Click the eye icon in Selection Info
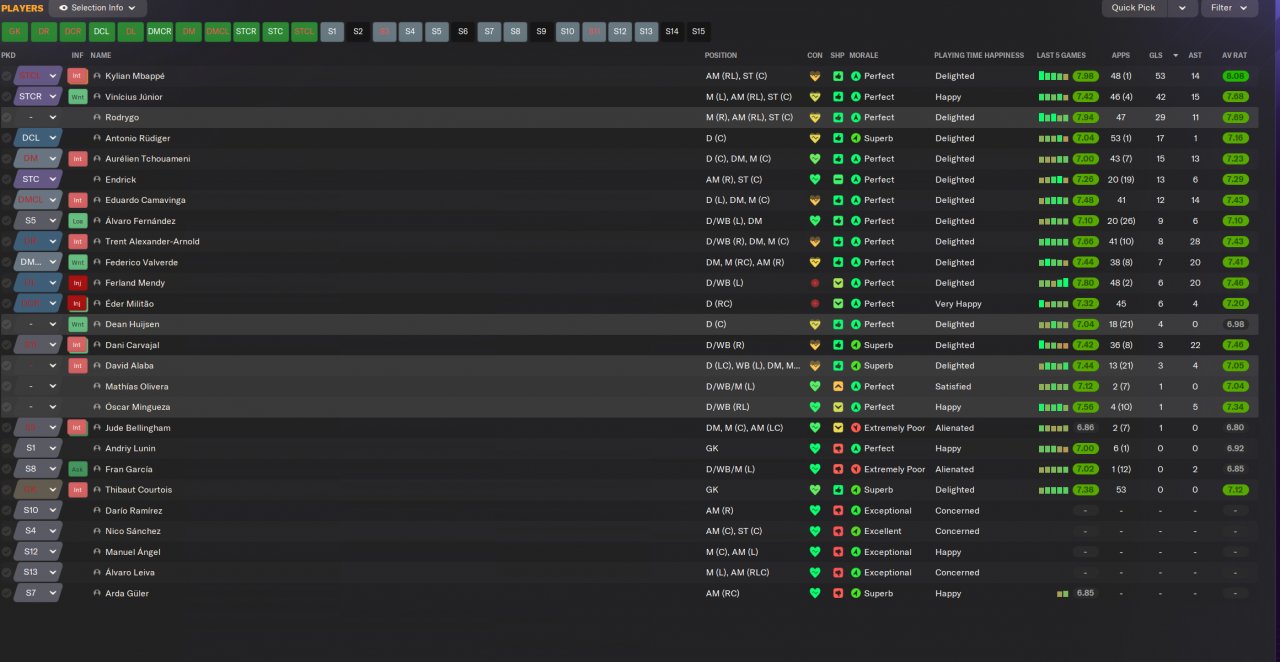1280x662 pixels. (x=64, y=8)
